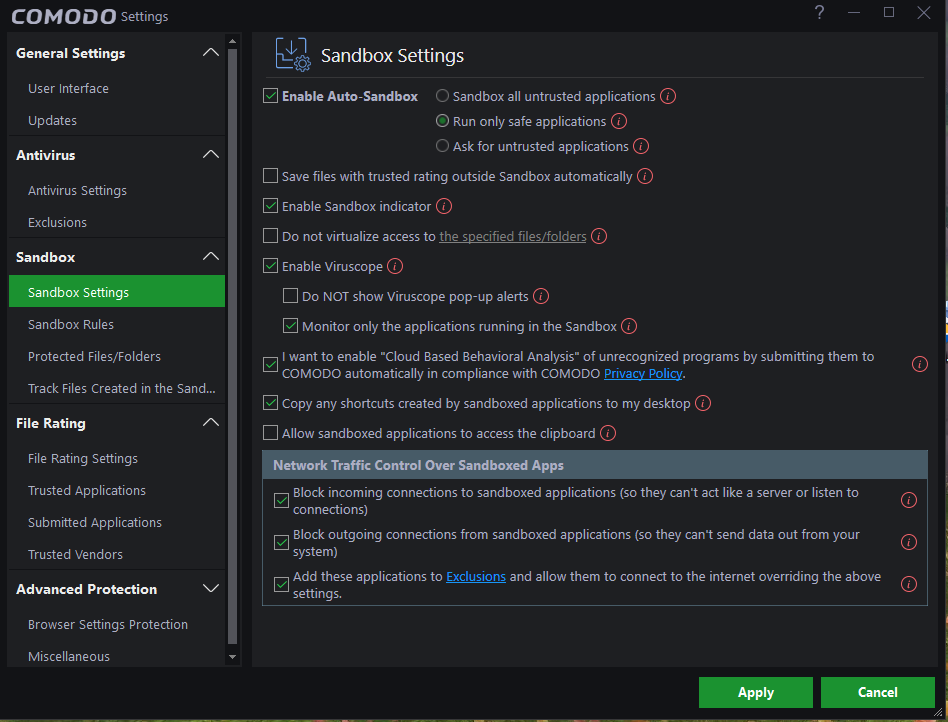This screenshot has width=948, height=722.
Task: Click info icon next to Enable Viruscope
Action: [395, 267]
